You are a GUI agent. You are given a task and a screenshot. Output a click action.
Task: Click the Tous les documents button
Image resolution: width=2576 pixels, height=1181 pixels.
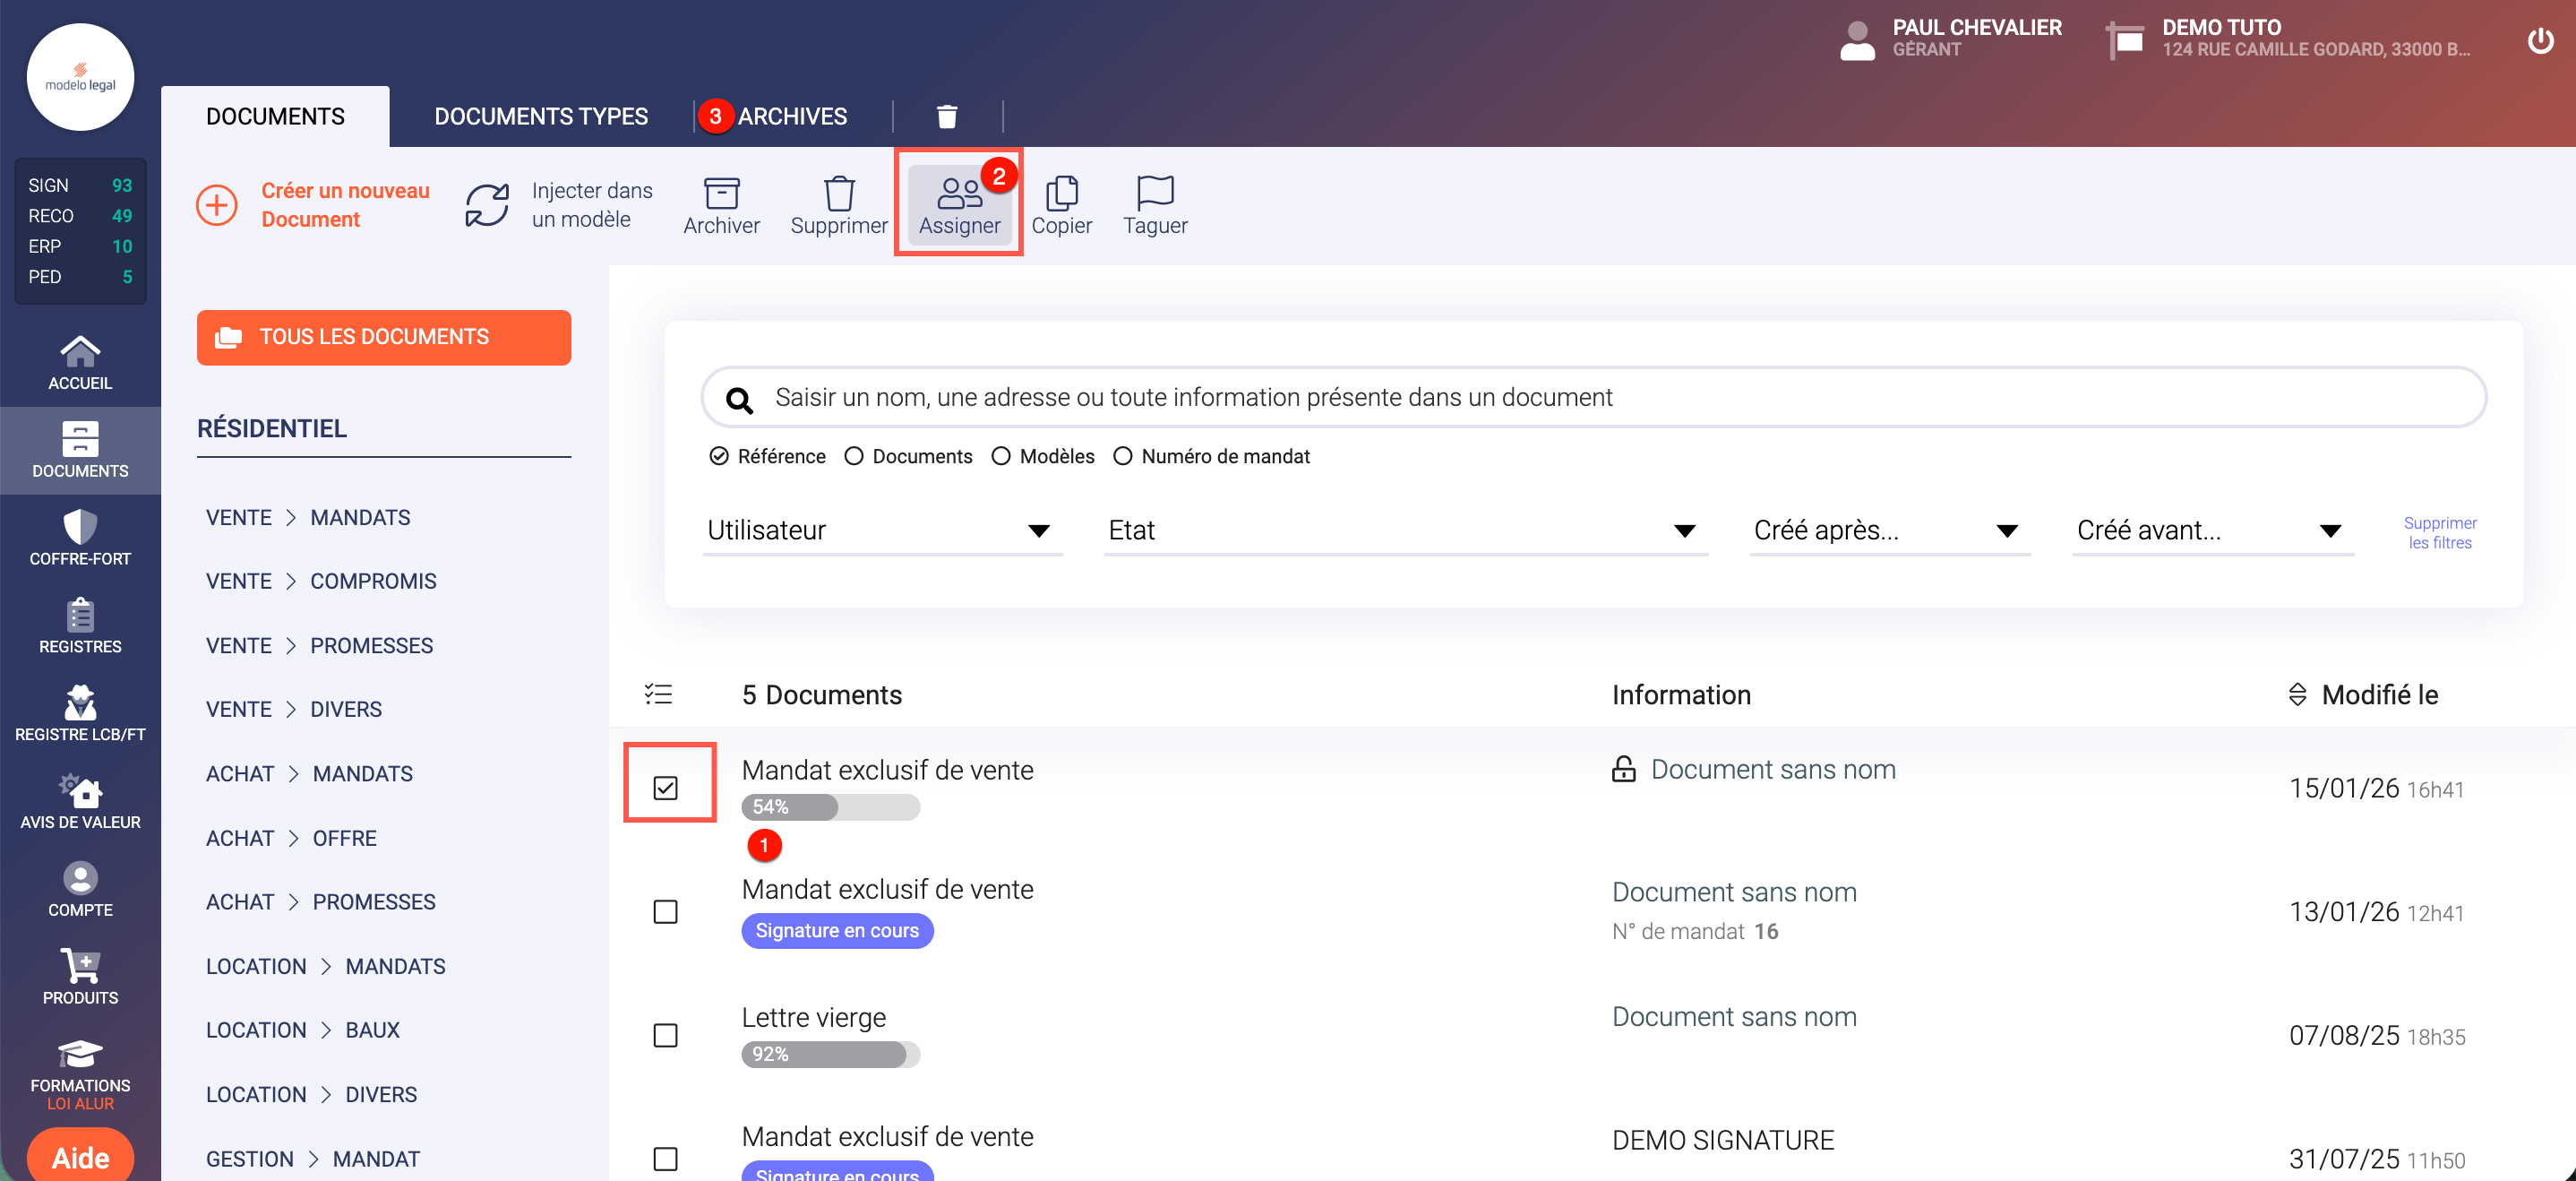(x=384, y=337)
